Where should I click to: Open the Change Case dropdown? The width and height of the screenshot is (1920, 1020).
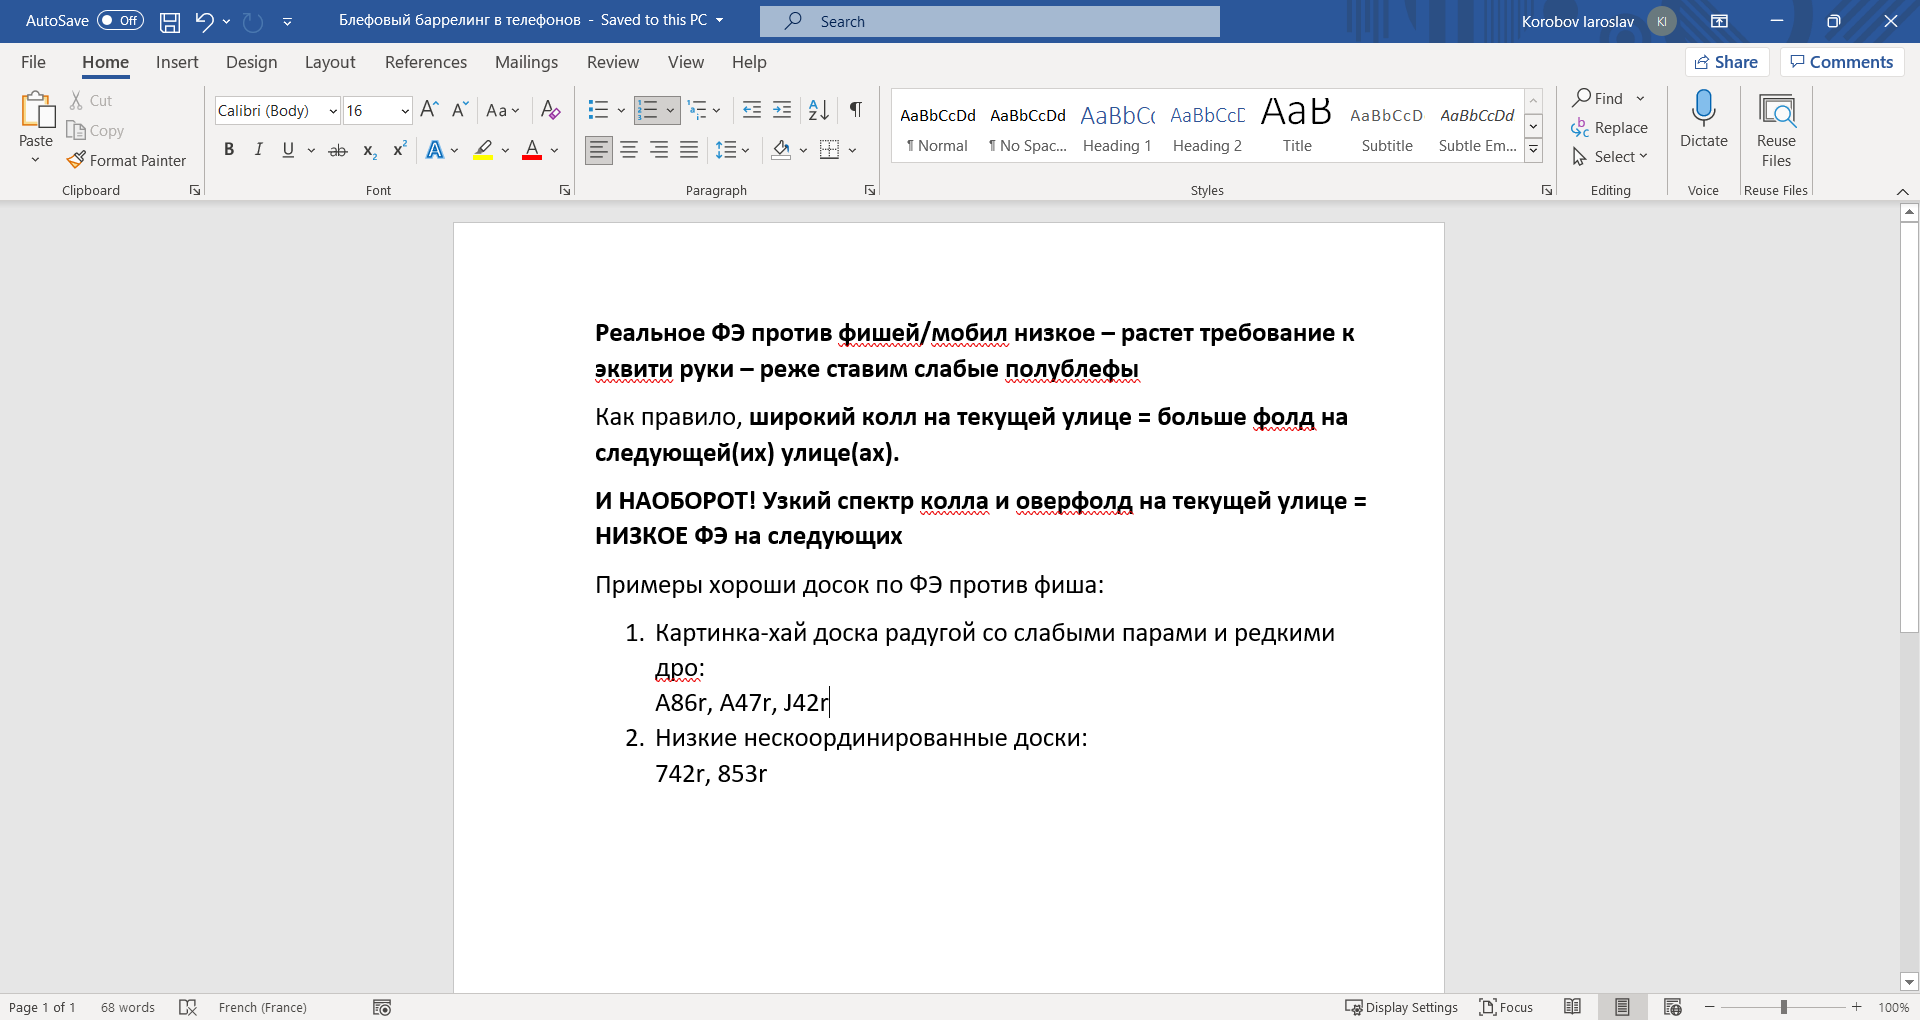tap(502, 110)
